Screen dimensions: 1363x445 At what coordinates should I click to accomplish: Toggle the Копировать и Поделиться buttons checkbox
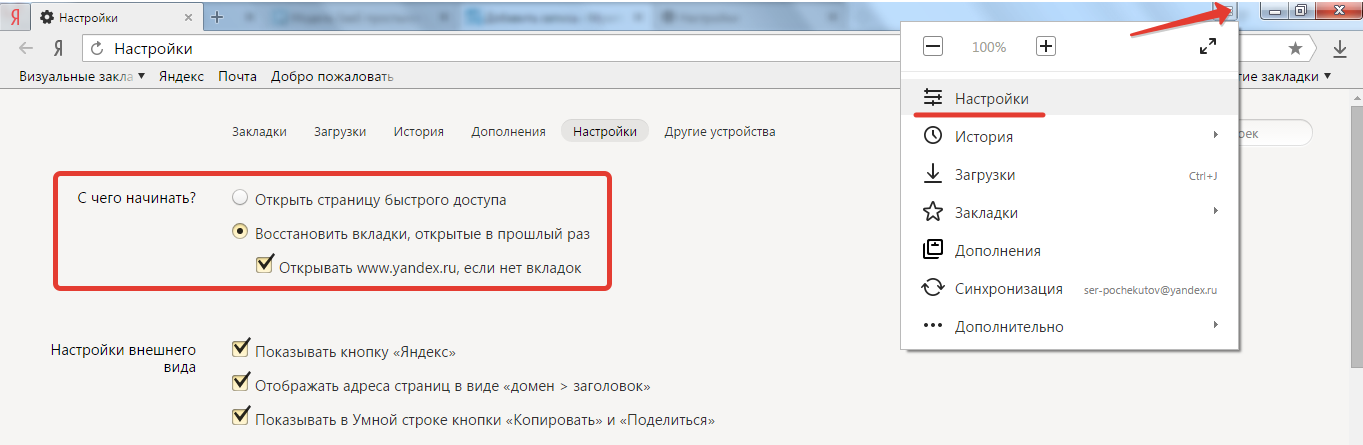click(x=240, y=417)
